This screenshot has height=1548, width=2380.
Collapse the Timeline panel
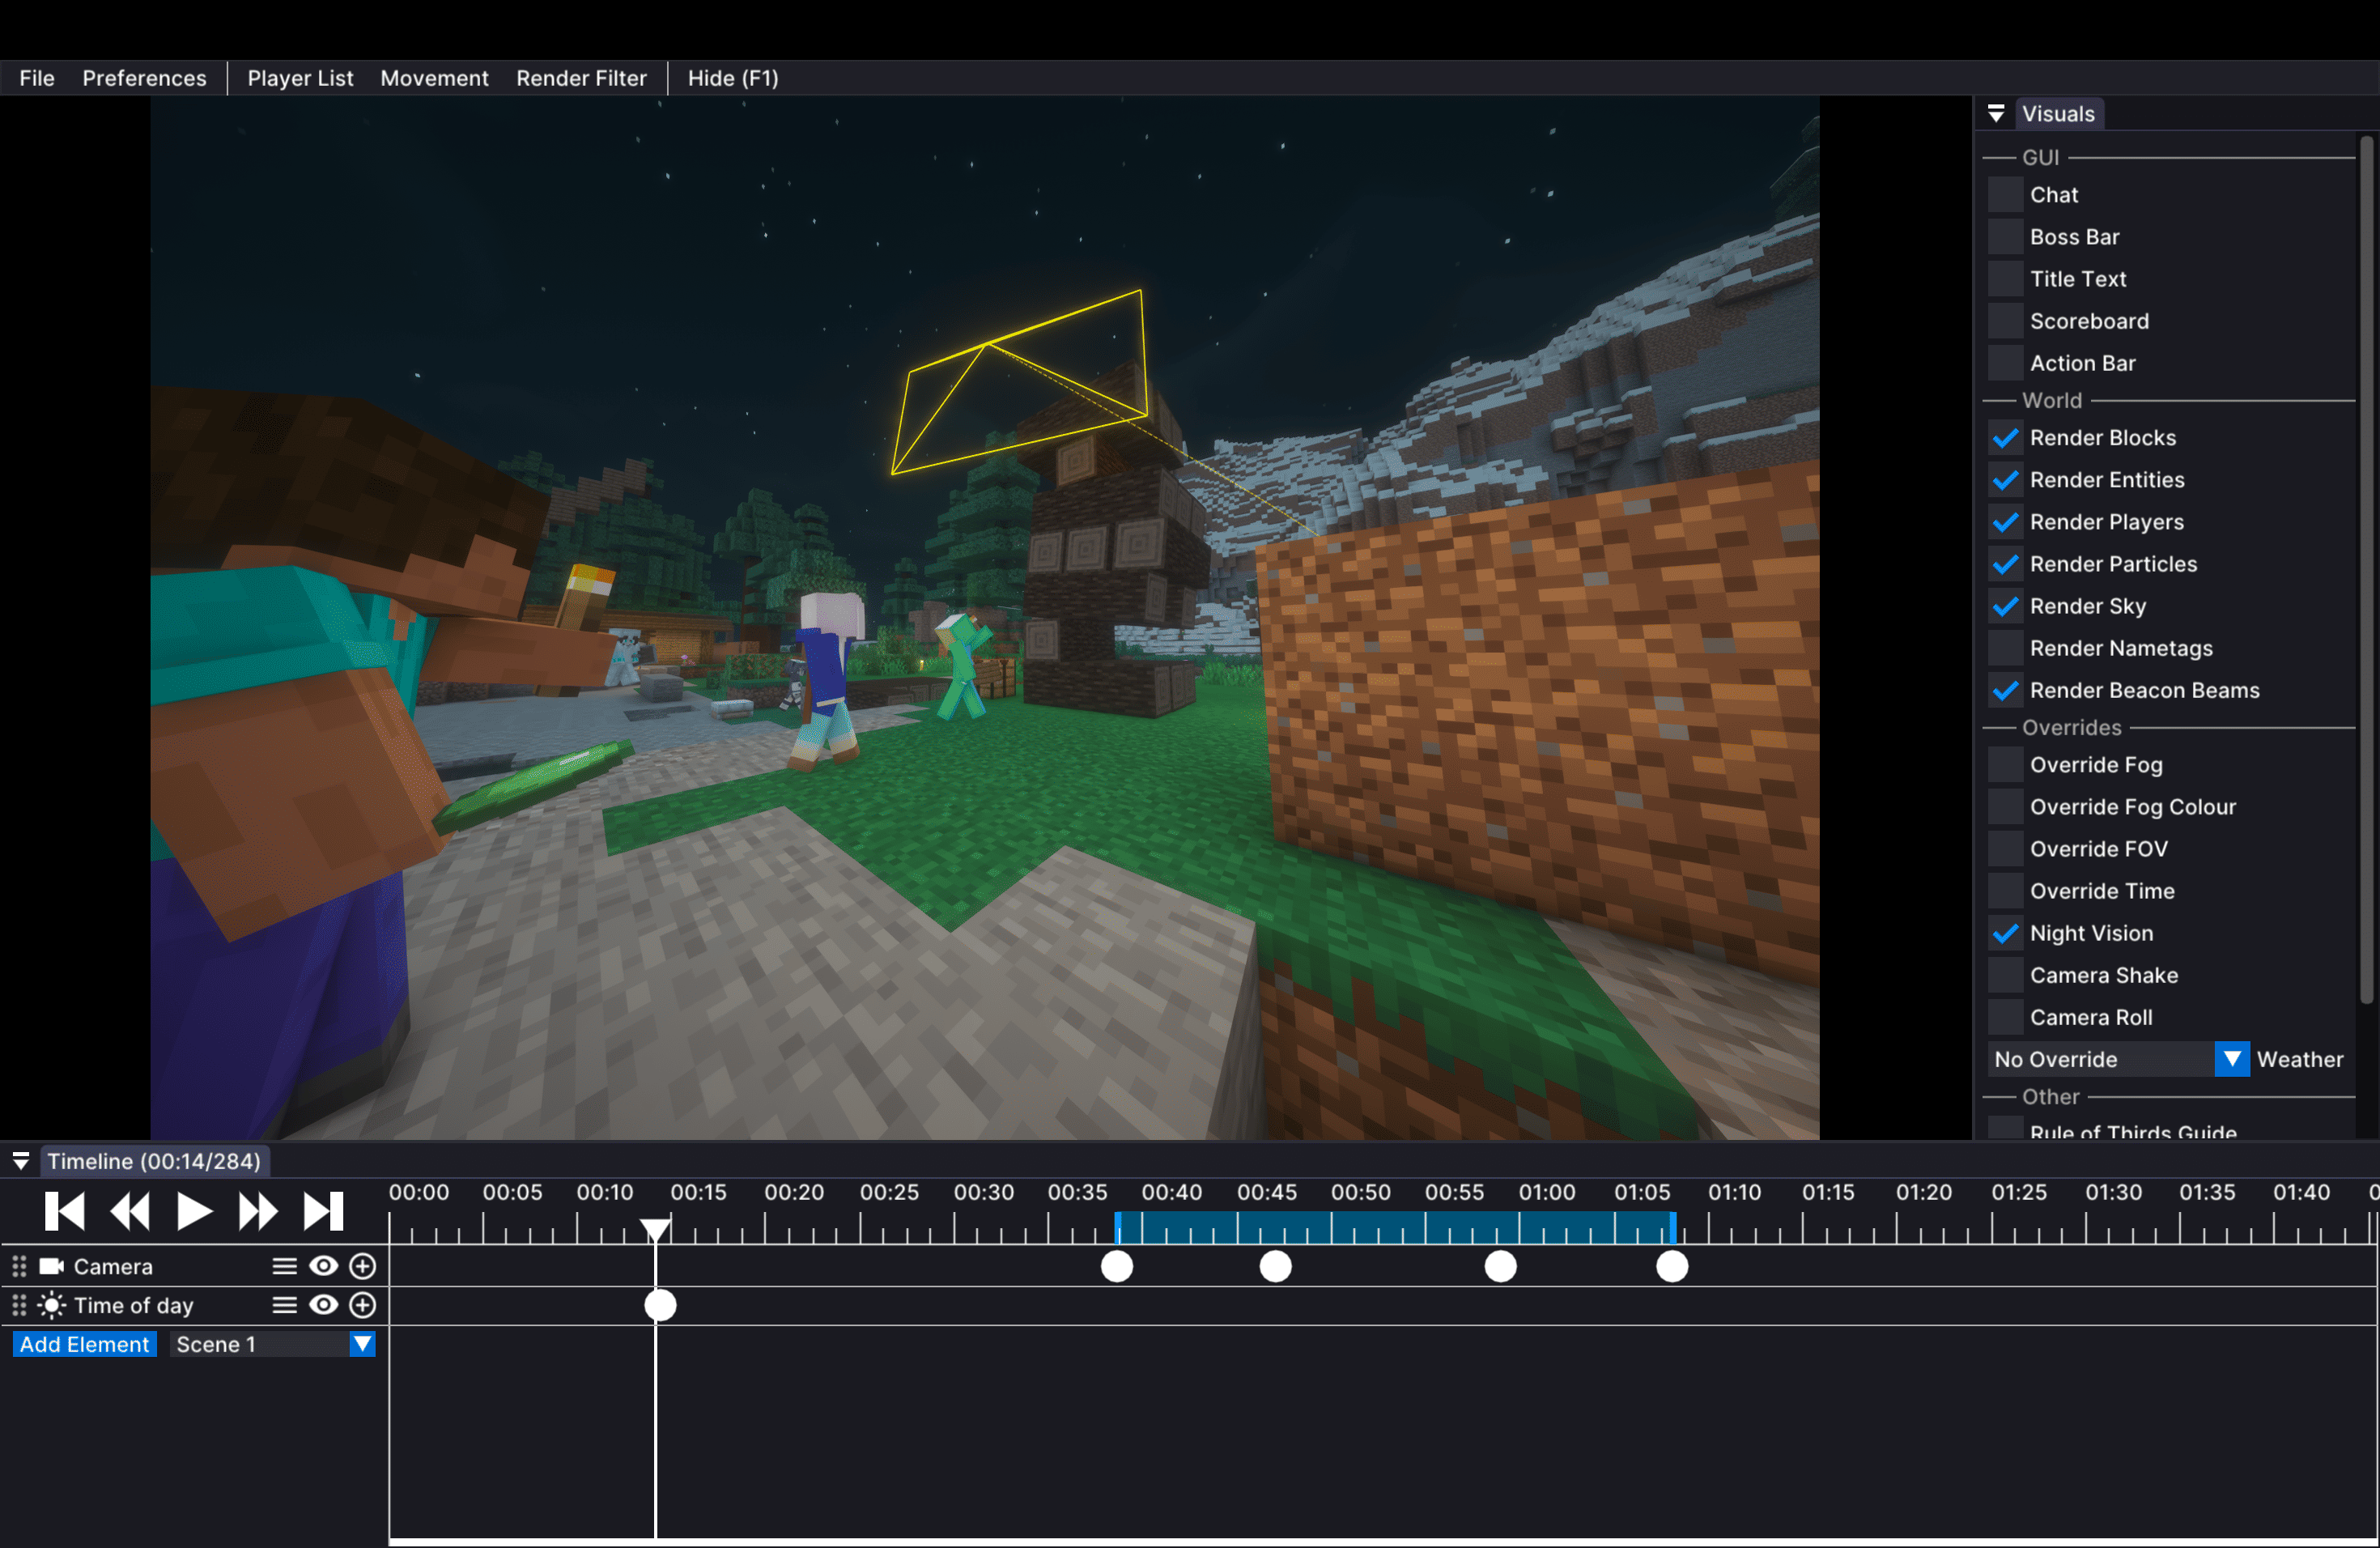click(21, 1161)
